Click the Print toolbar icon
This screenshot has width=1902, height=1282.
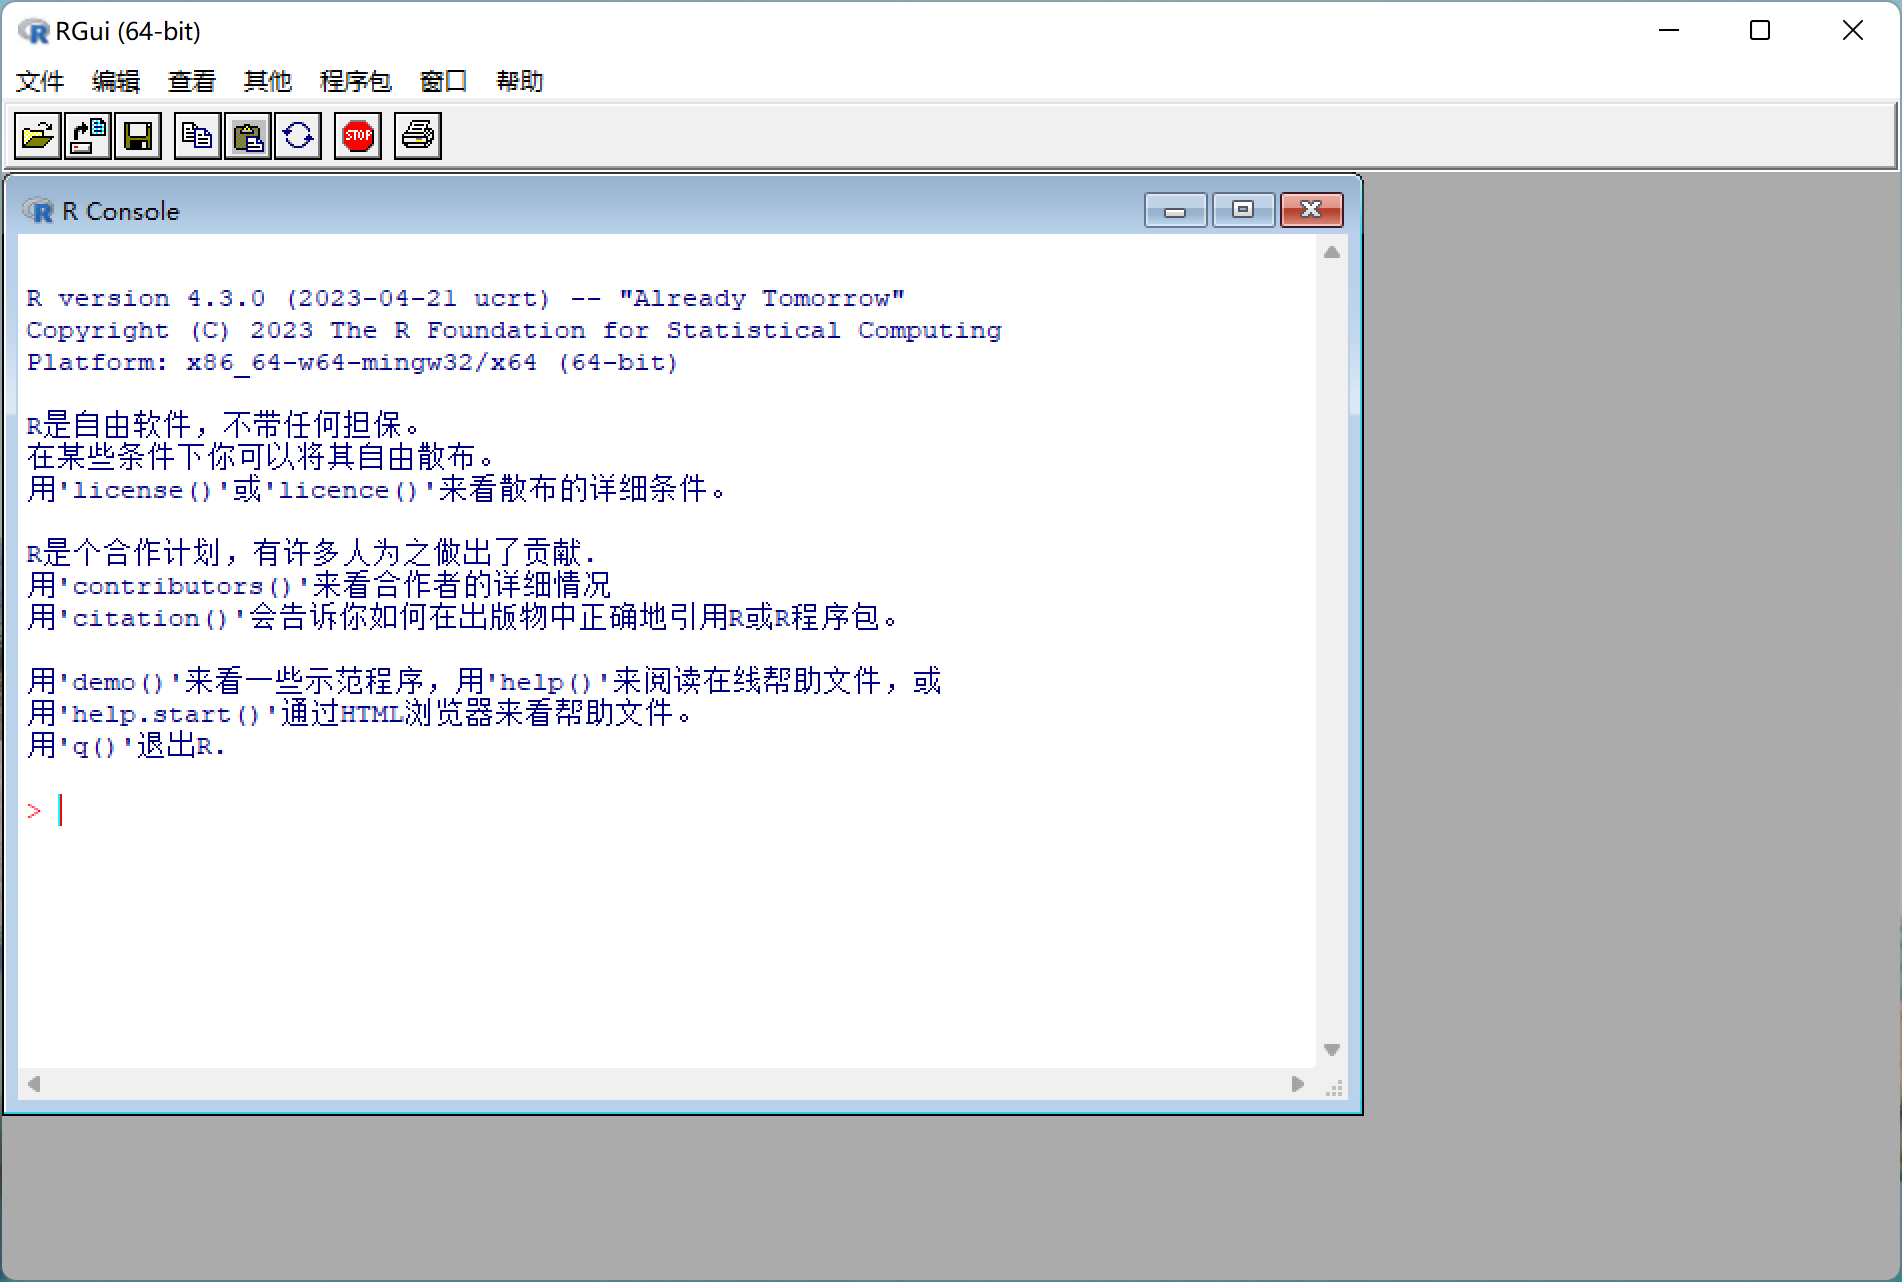[x=418, y=135]
